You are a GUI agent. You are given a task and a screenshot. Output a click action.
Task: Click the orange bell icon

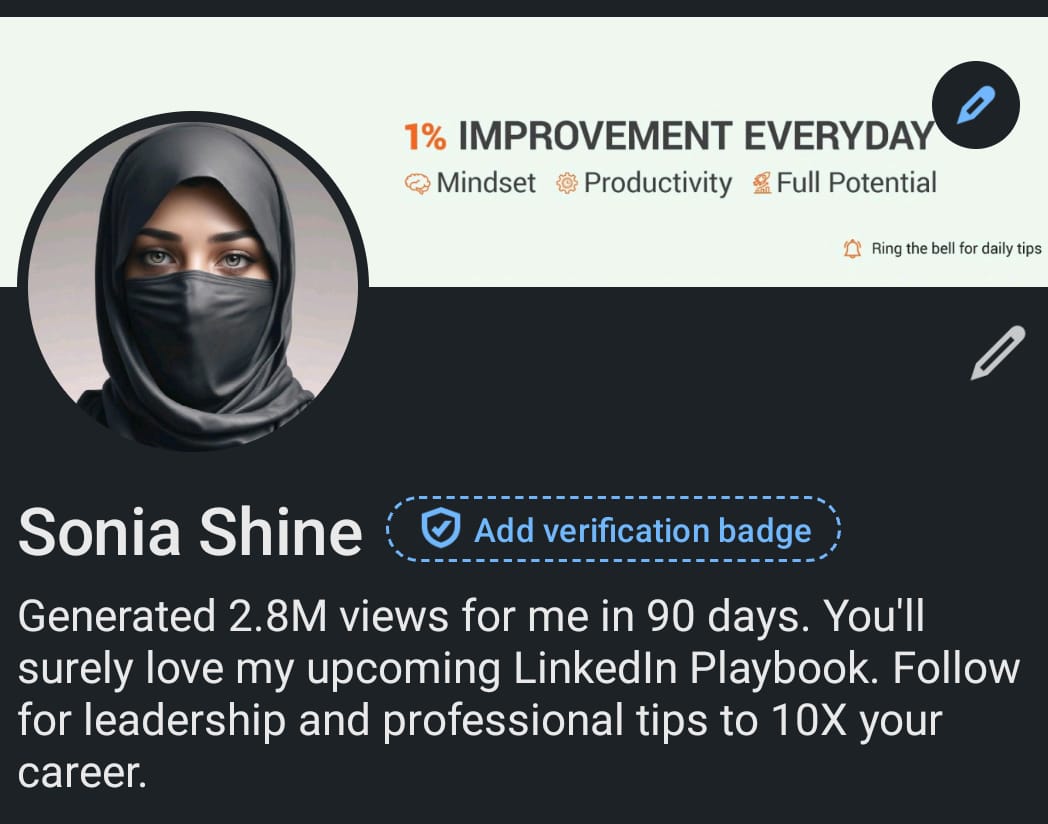point(852,249)
